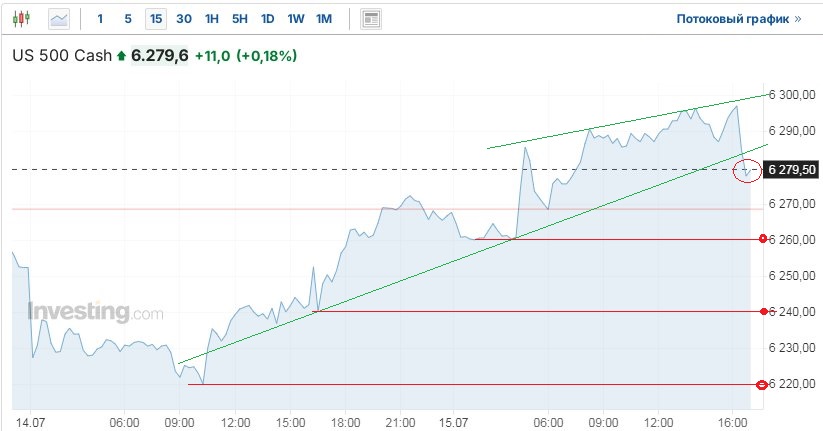823x431 pixels.
Task: Select the 1 minute timeframe
Action: pyautogui.click(x=100, y=19)
